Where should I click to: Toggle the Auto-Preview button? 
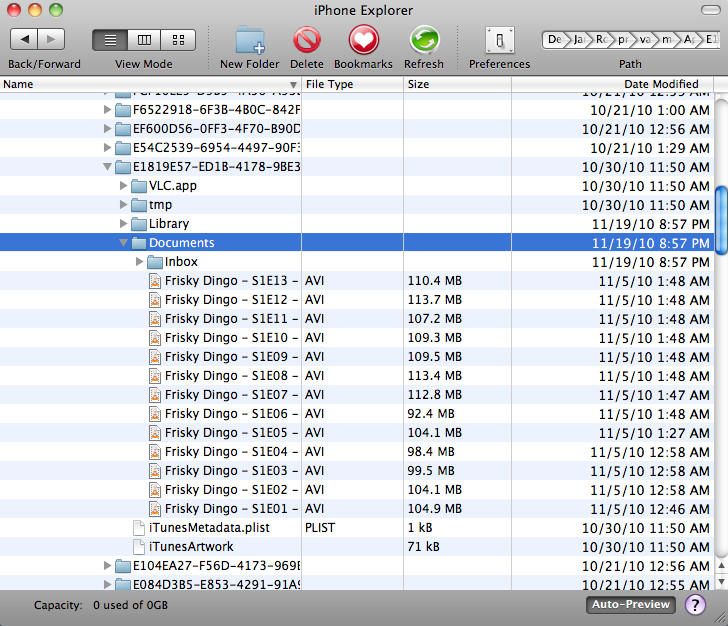630,605
